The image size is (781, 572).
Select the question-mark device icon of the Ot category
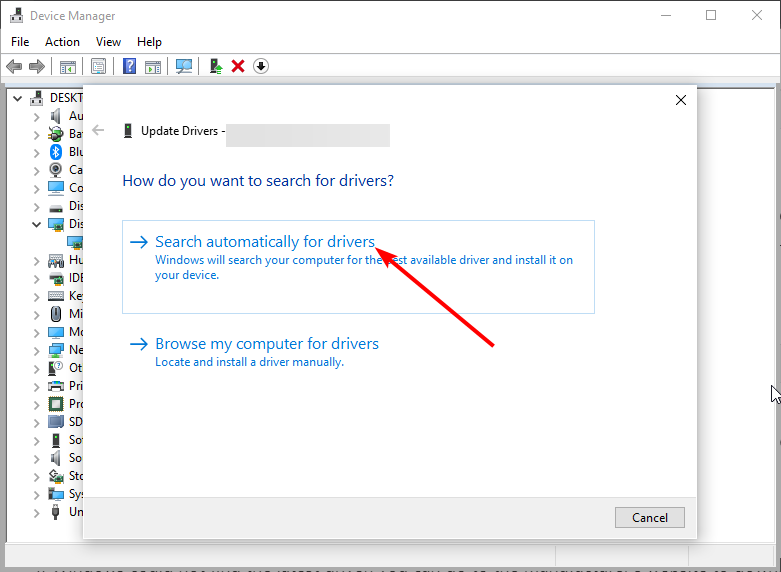(x=56, y=368)
